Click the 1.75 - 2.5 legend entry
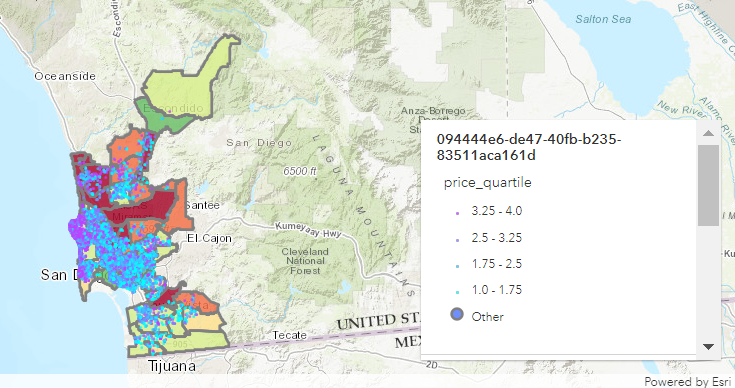This screenshot has width=735, height=388. [x=489, y=264]
